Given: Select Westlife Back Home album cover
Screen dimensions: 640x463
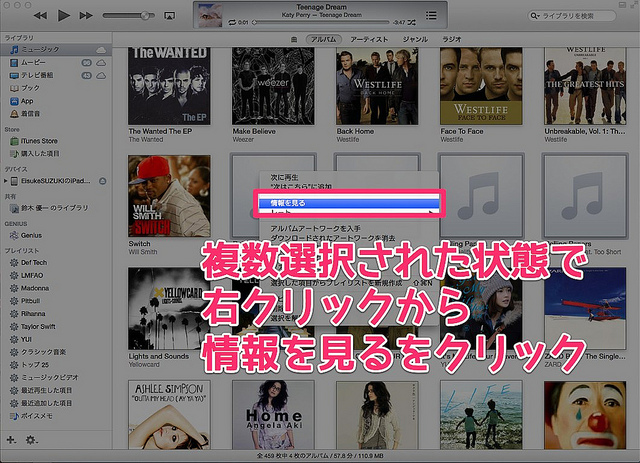Looking at the screenshot, I should coord(377,86).
